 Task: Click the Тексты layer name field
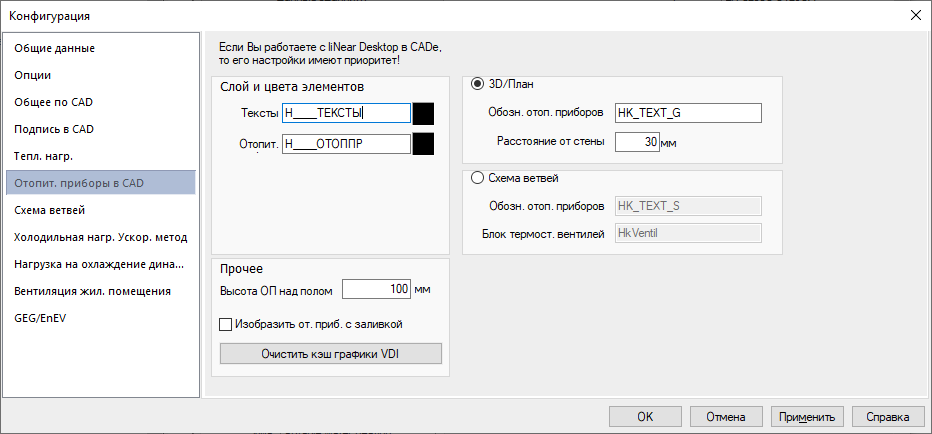(x=347, y=113)
